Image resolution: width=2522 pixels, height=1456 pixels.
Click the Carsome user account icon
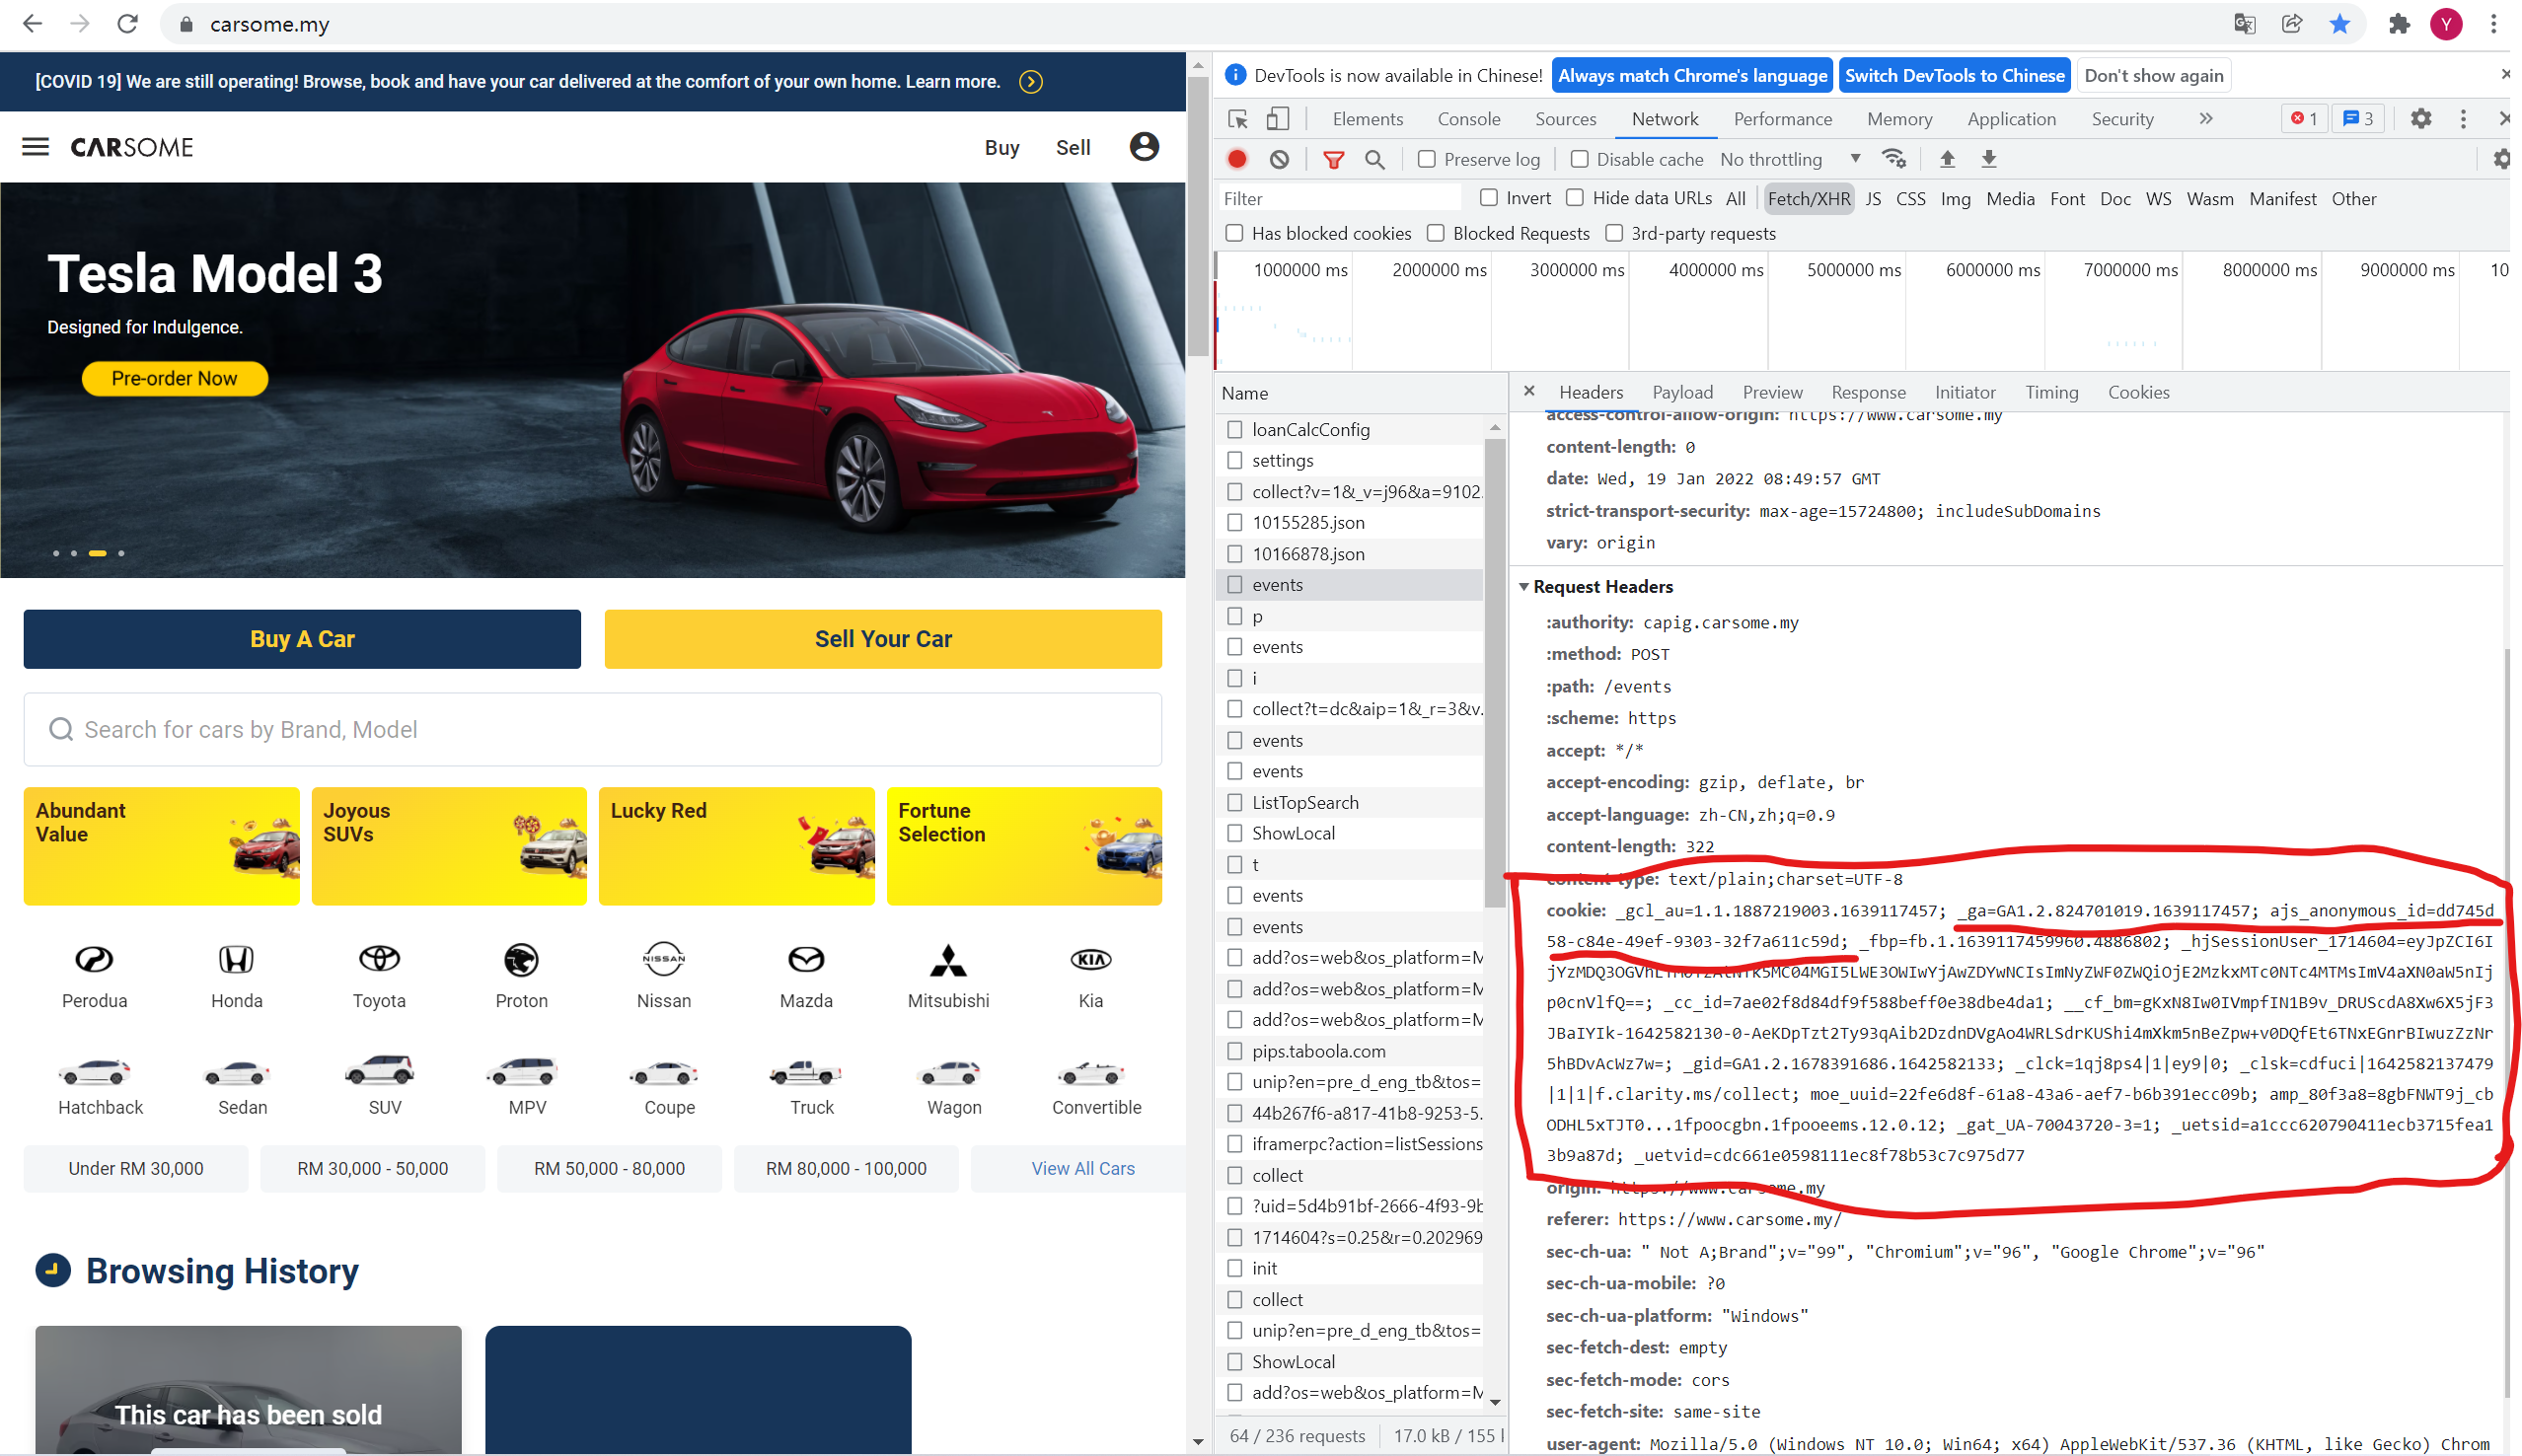pyautogui.click(x=1143, y=147)
